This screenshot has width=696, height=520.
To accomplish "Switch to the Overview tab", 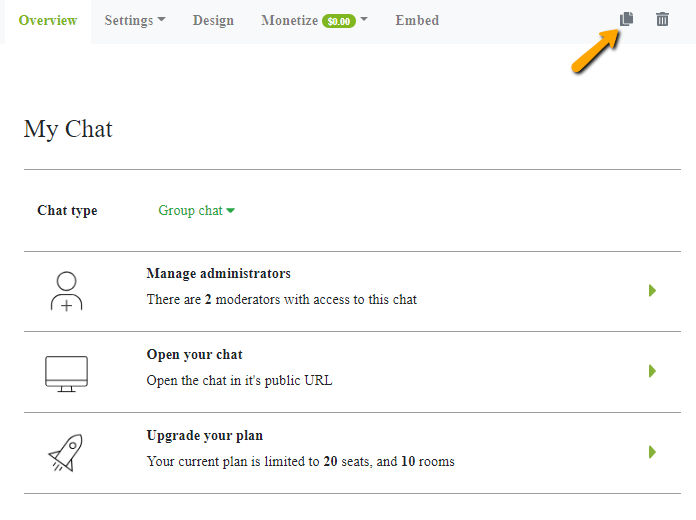I will click(47, 21).
